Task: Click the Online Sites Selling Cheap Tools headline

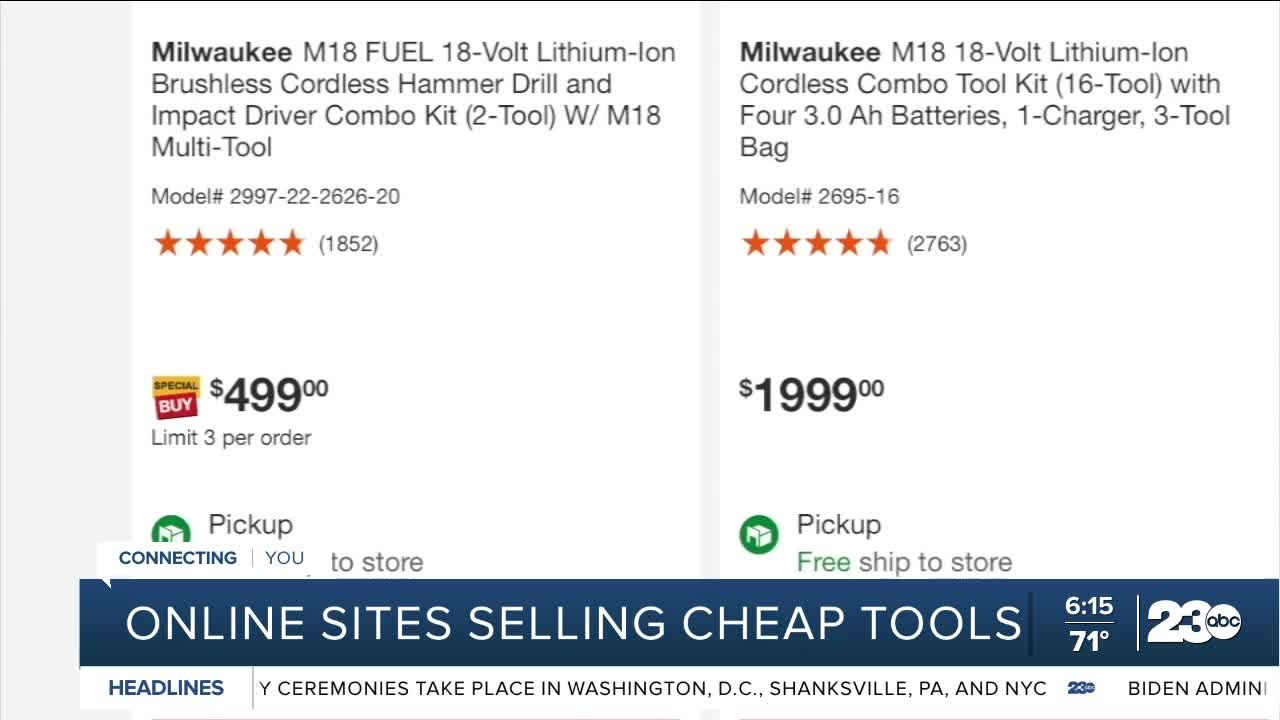Action: point(574,623)
